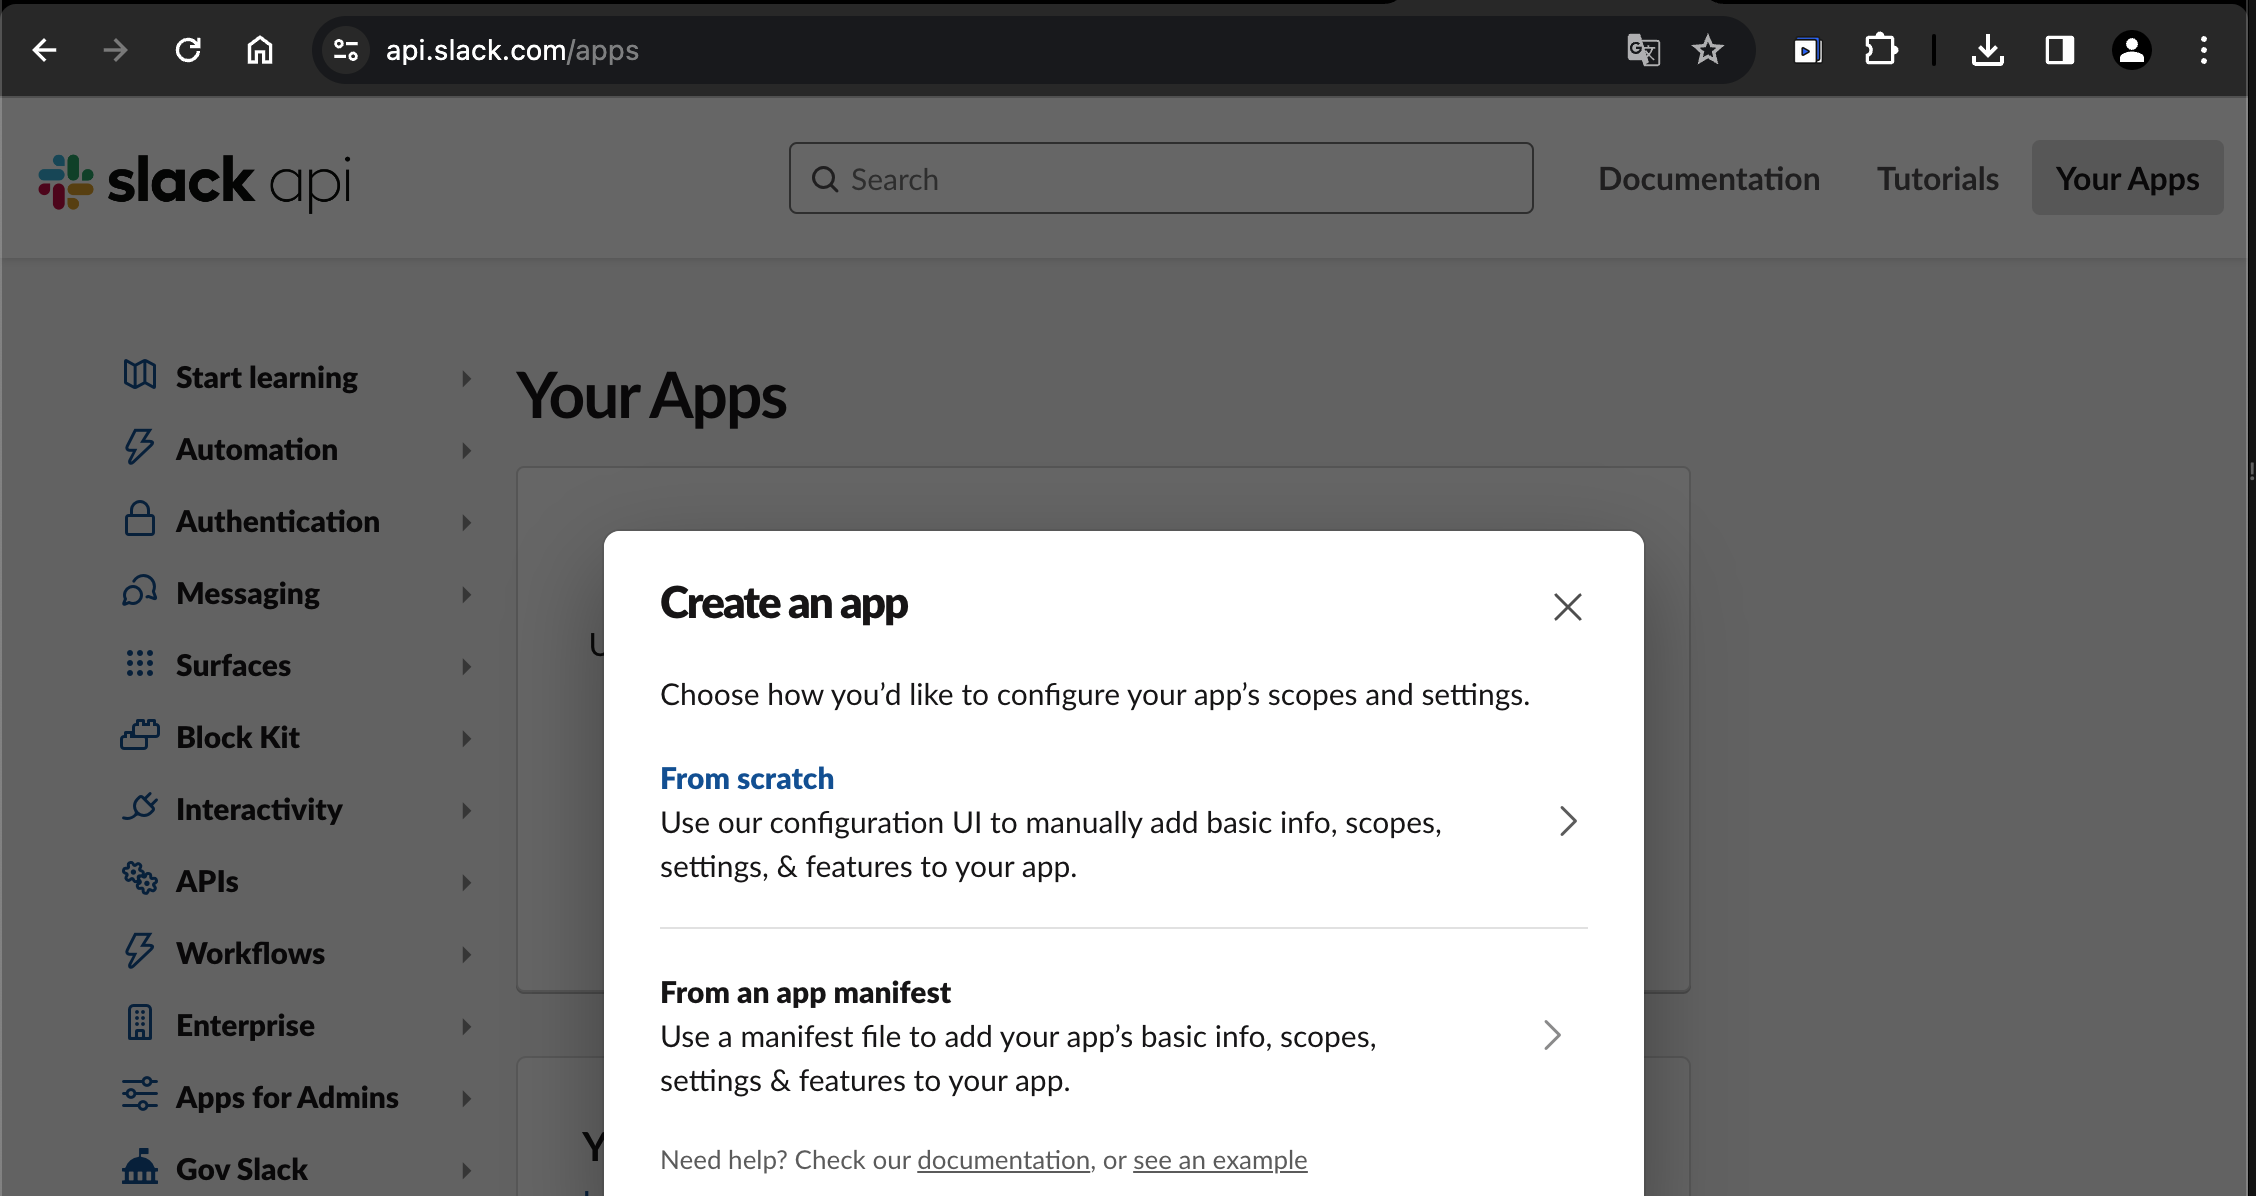Reload the page with refresh icon
The width and height of the screenshot is (2256, 1196).
point(188,50)
